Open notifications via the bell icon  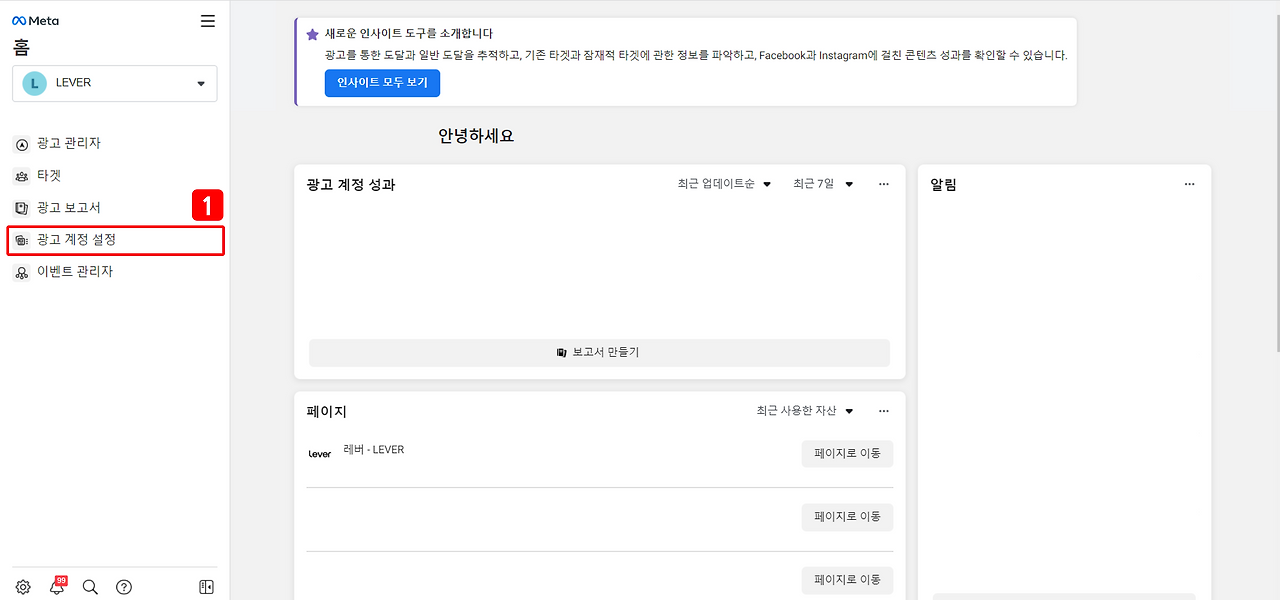tap(56, 588)
